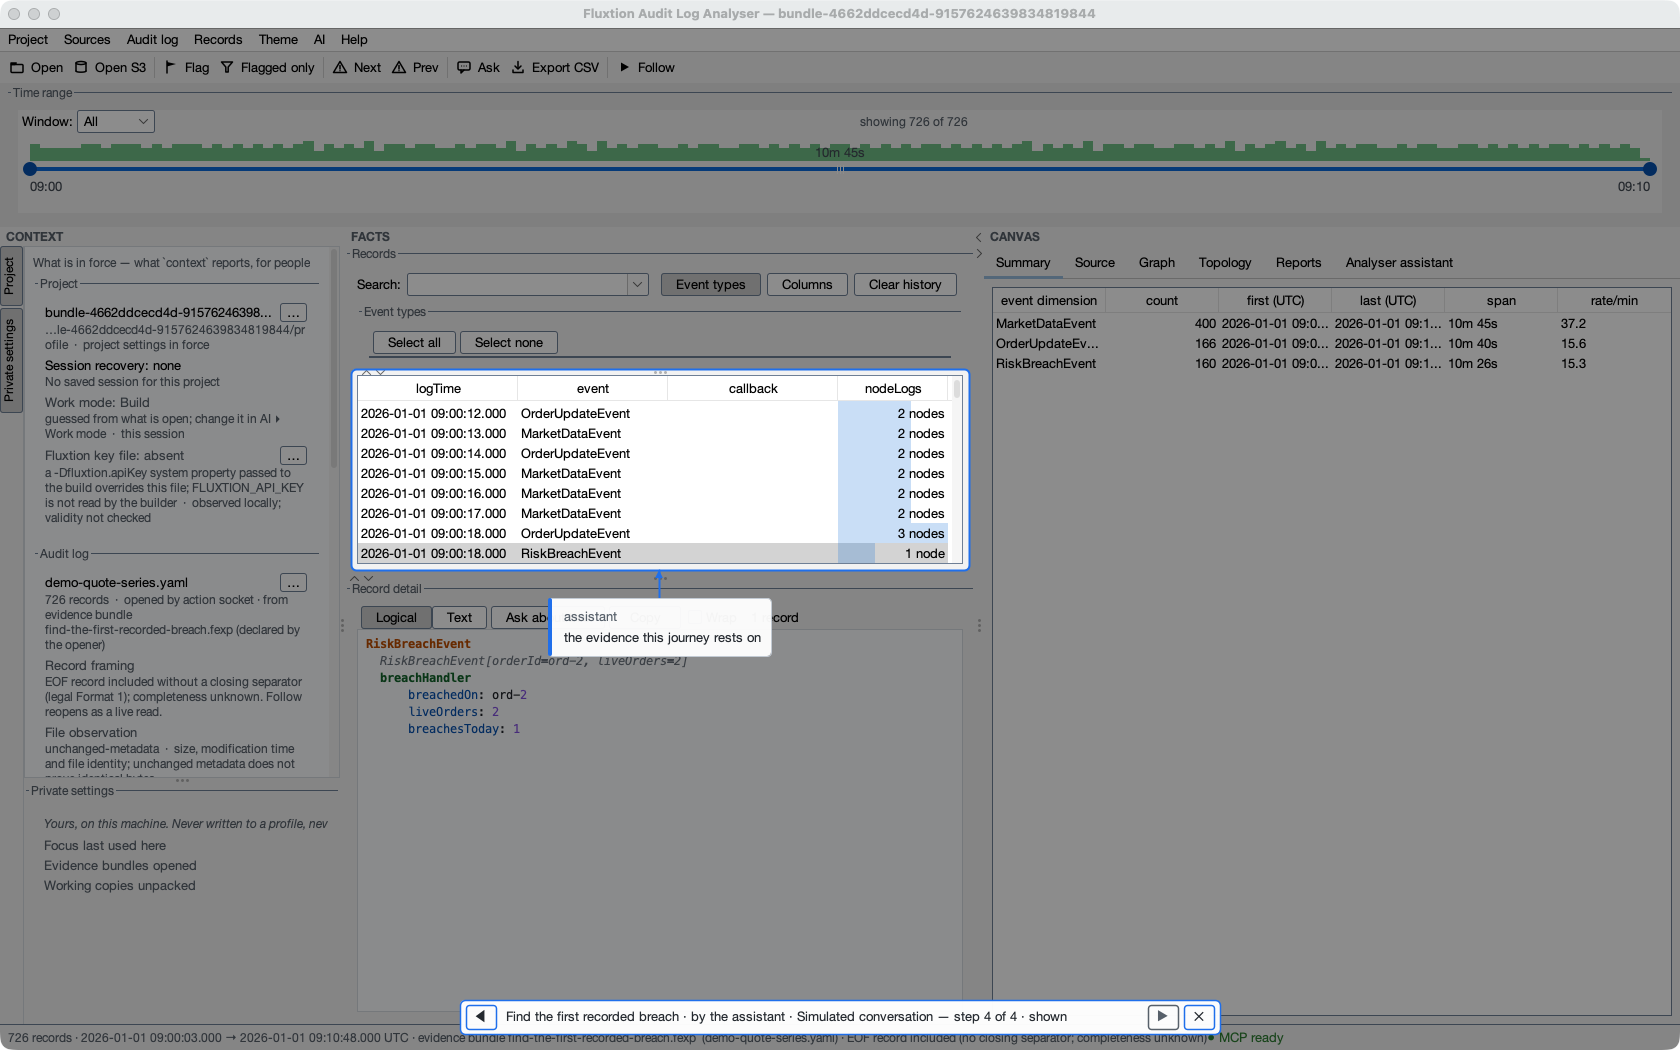Open the Window time range dropdown
The image size is (1680, 1050).
pyautogui.click(x=116, y=121)
